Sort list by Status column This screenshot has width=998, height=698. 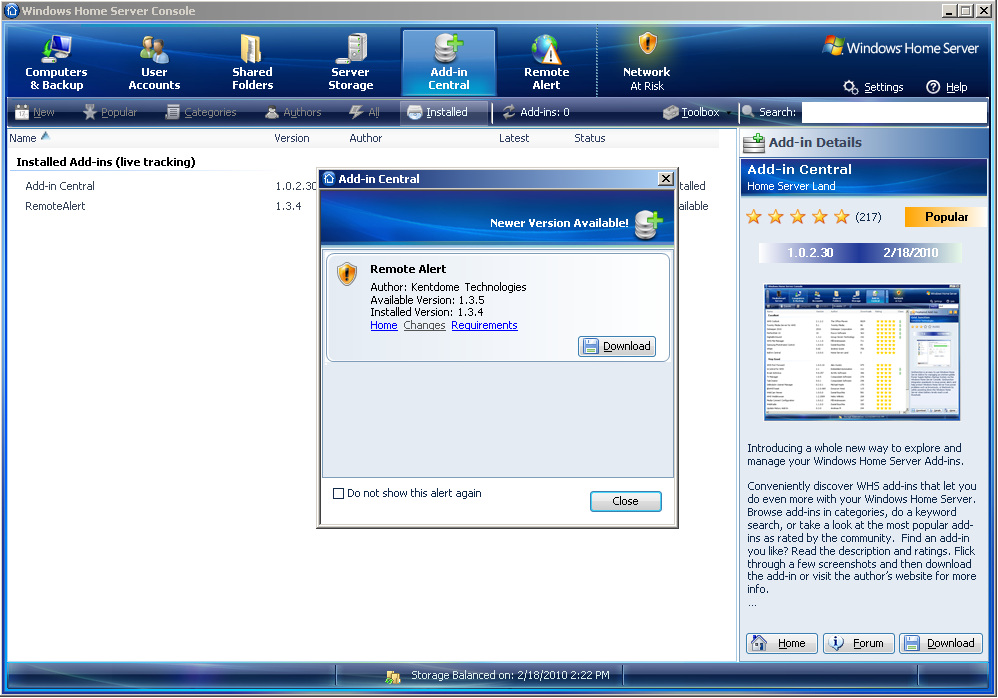tap(589, 138)
